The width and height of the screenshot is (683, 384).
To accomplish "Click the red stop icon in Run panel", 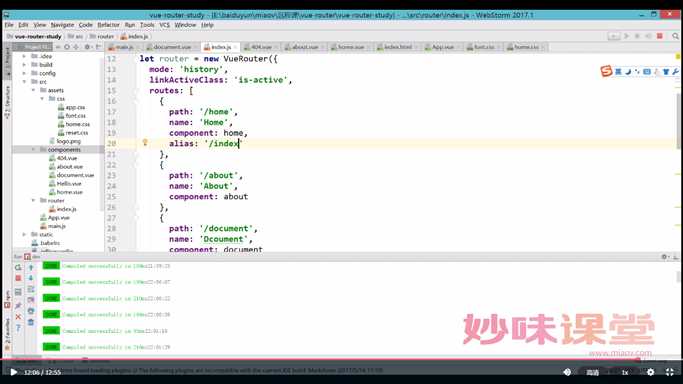I will click(x=18, y=278).
